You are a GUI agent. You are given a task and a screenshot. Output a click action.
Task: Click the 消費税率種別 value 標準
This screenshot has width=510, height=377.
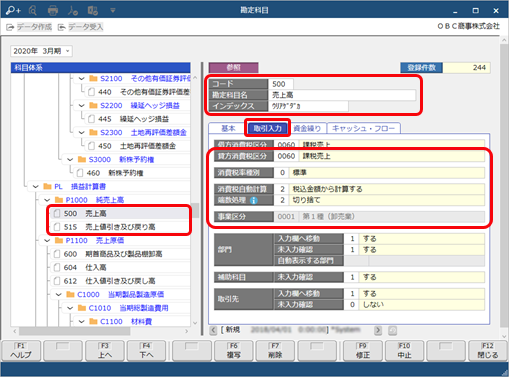387,173
